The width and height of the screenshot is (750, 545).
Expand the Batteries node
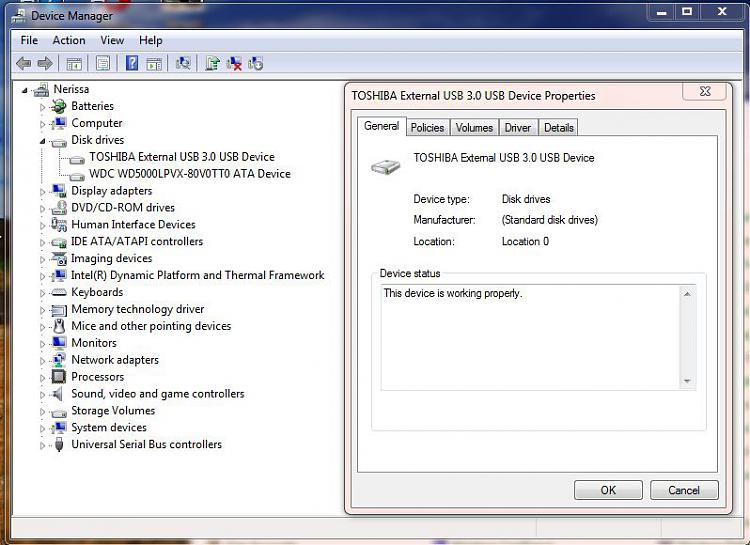click(x=42, y=107)
